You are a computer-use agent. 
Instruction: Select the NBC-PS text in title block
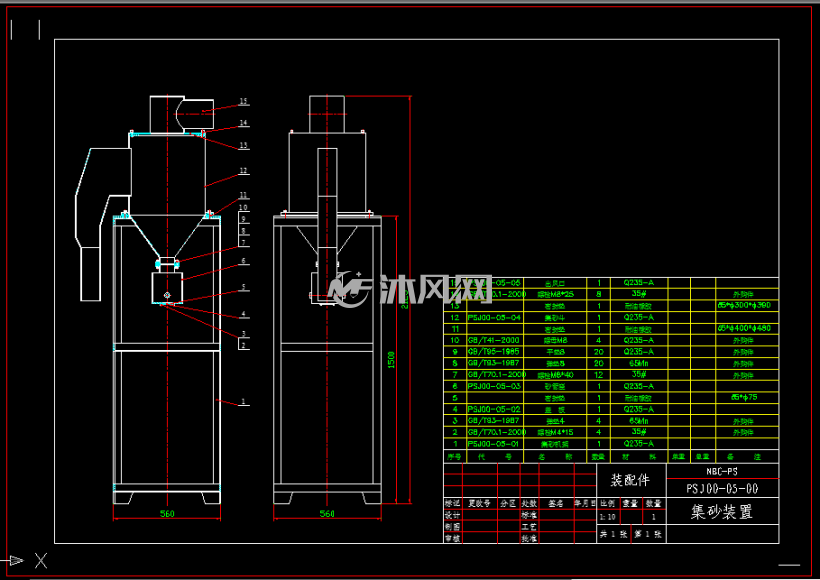point(722,471)
